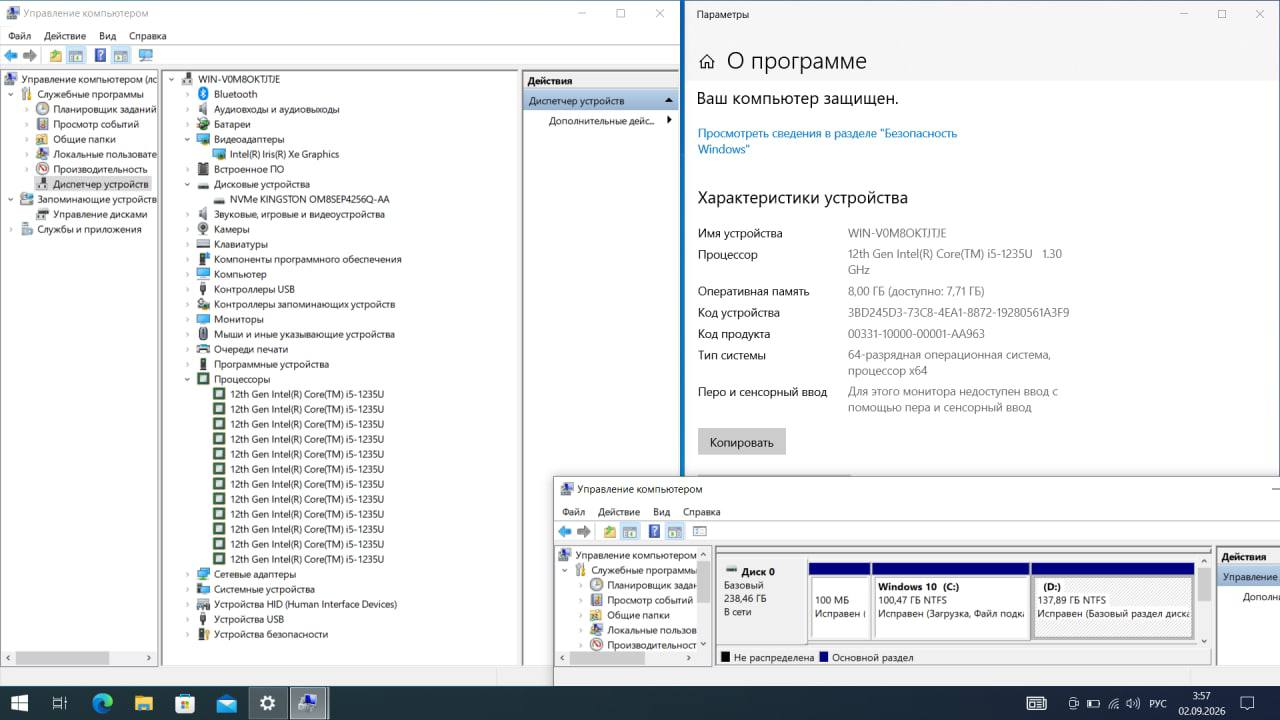Open Действие menu in Disk Management window
Viewport: 1280px width, 720px height.
(619, 512)
